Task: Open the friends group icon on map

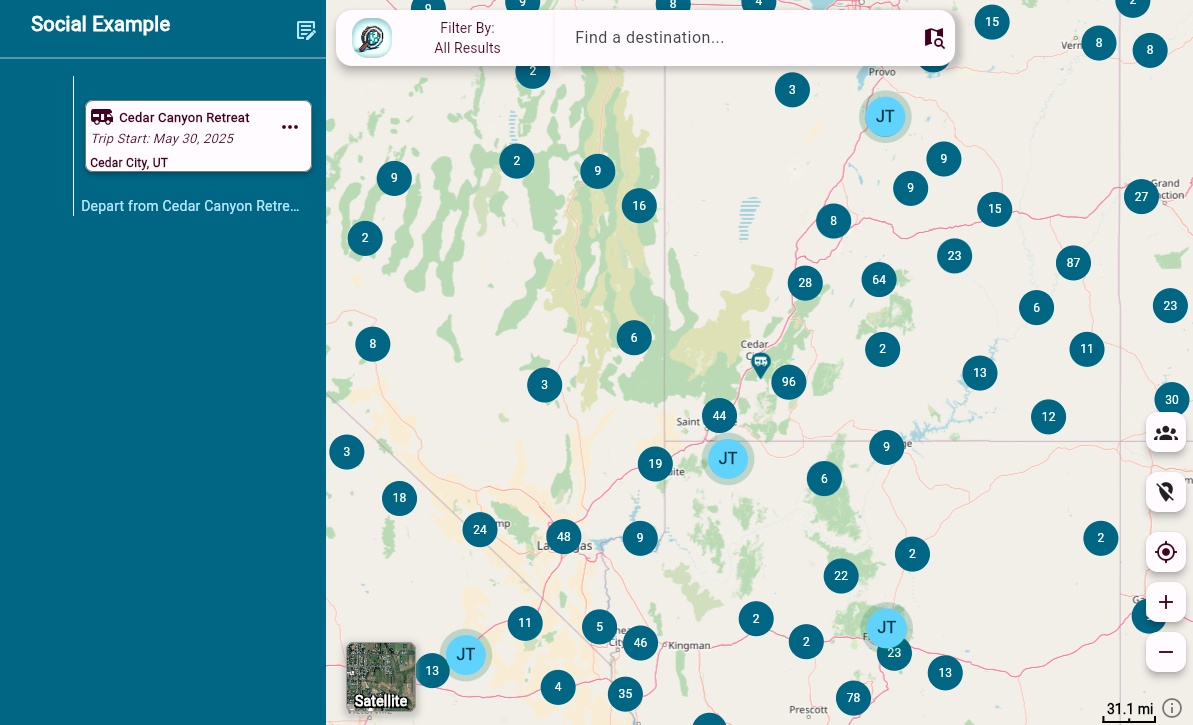Action: coord(1166,433)
